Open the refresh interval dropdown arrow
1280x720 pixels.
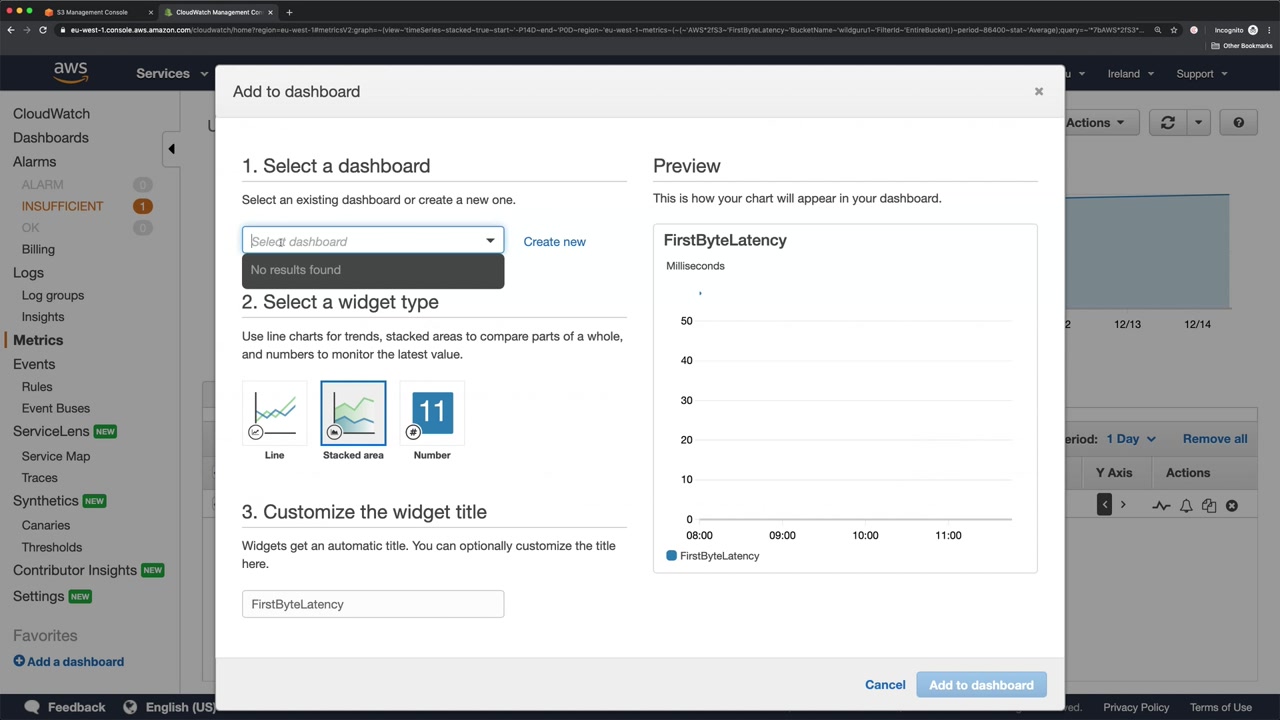pos(1198,123)
